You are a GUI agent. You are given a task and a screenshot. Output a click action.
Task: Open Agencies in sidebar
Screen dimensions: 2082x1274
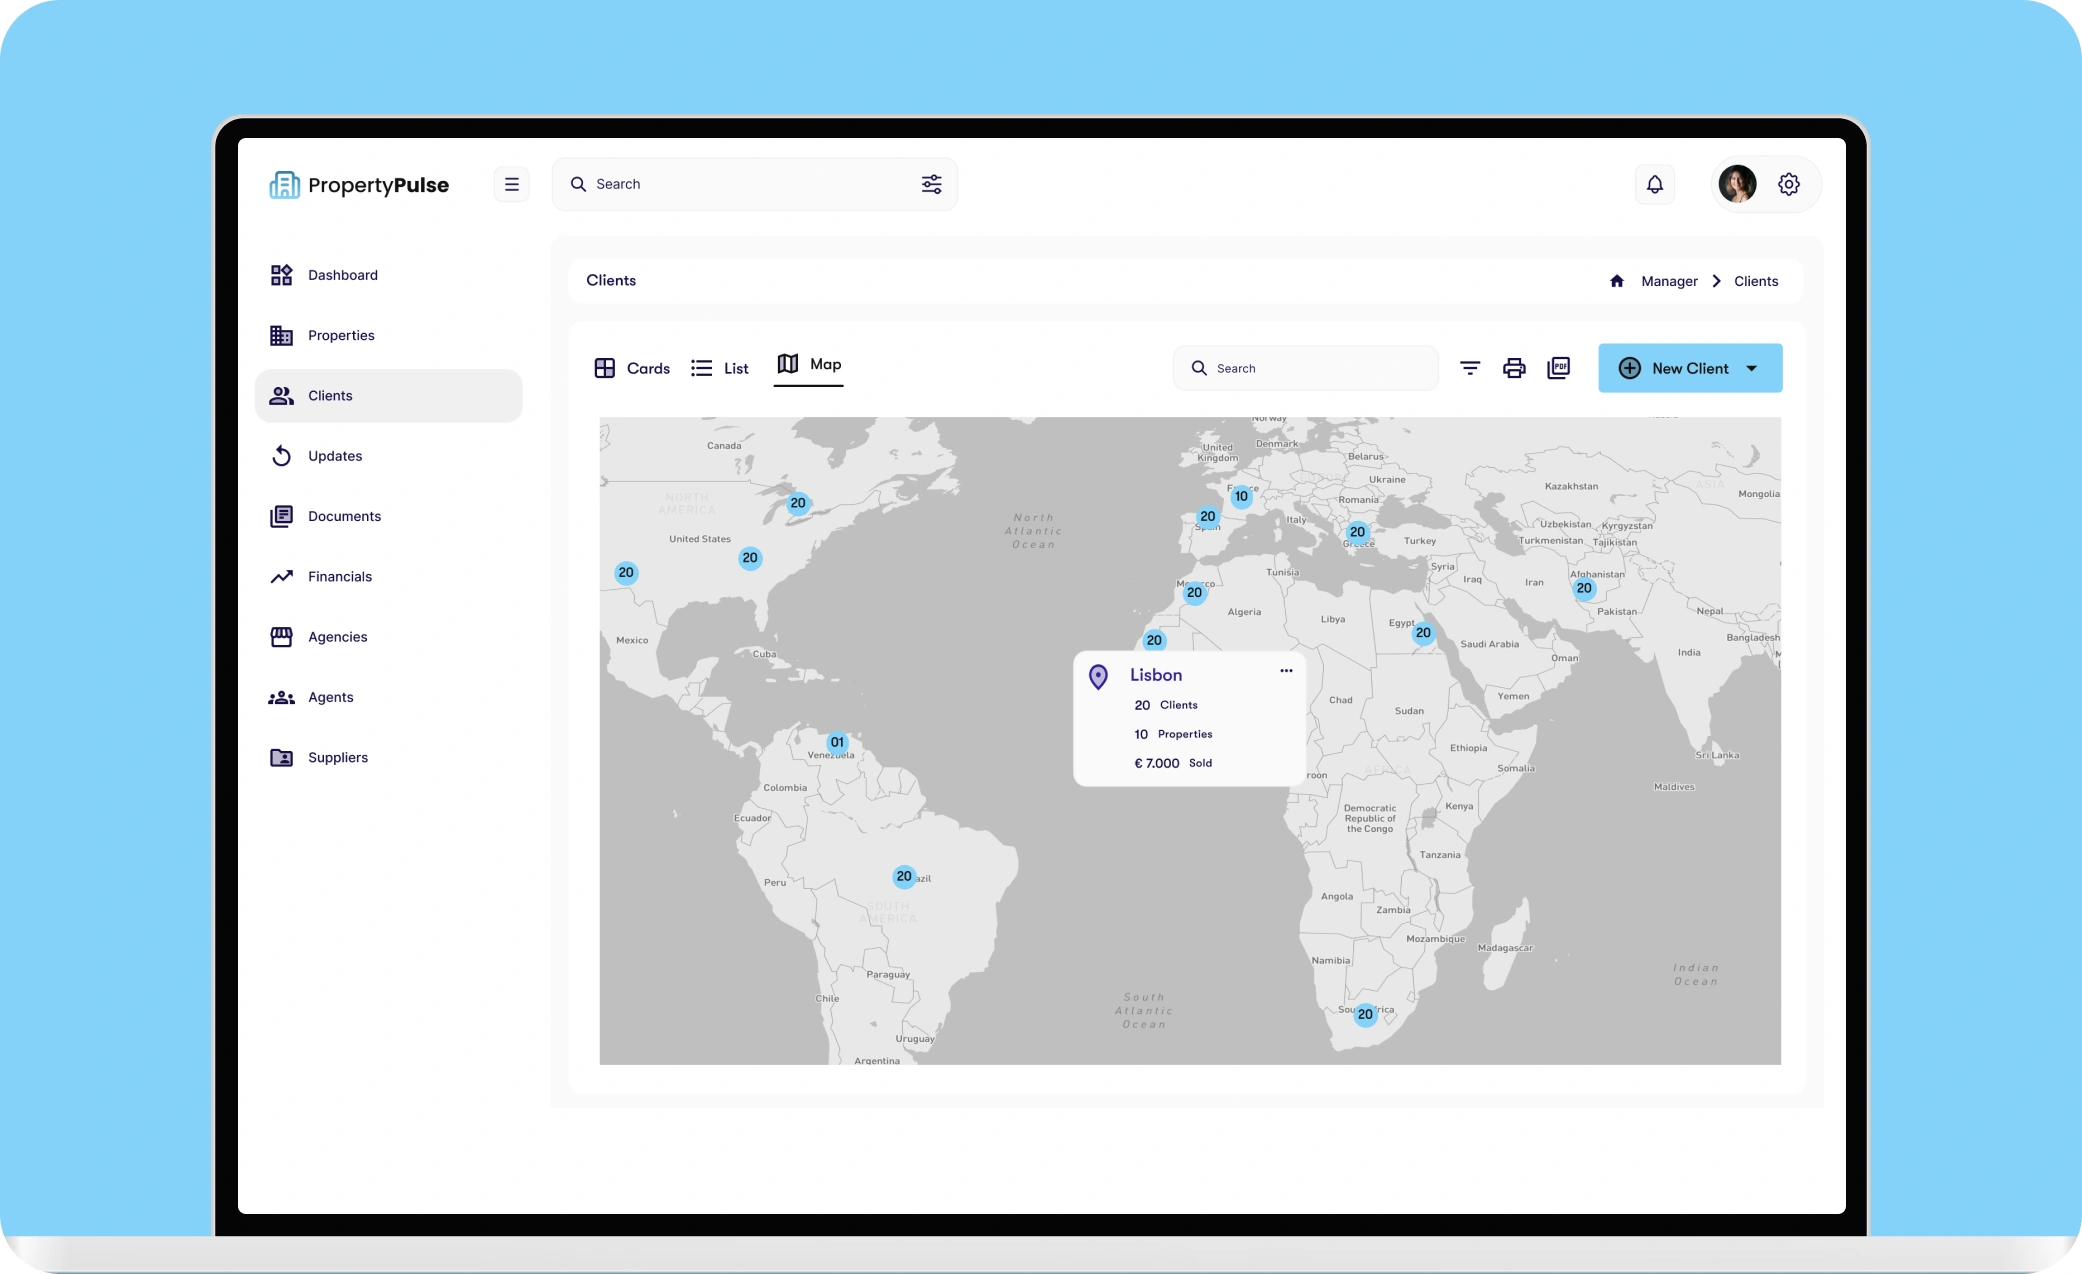click(389, 637)
